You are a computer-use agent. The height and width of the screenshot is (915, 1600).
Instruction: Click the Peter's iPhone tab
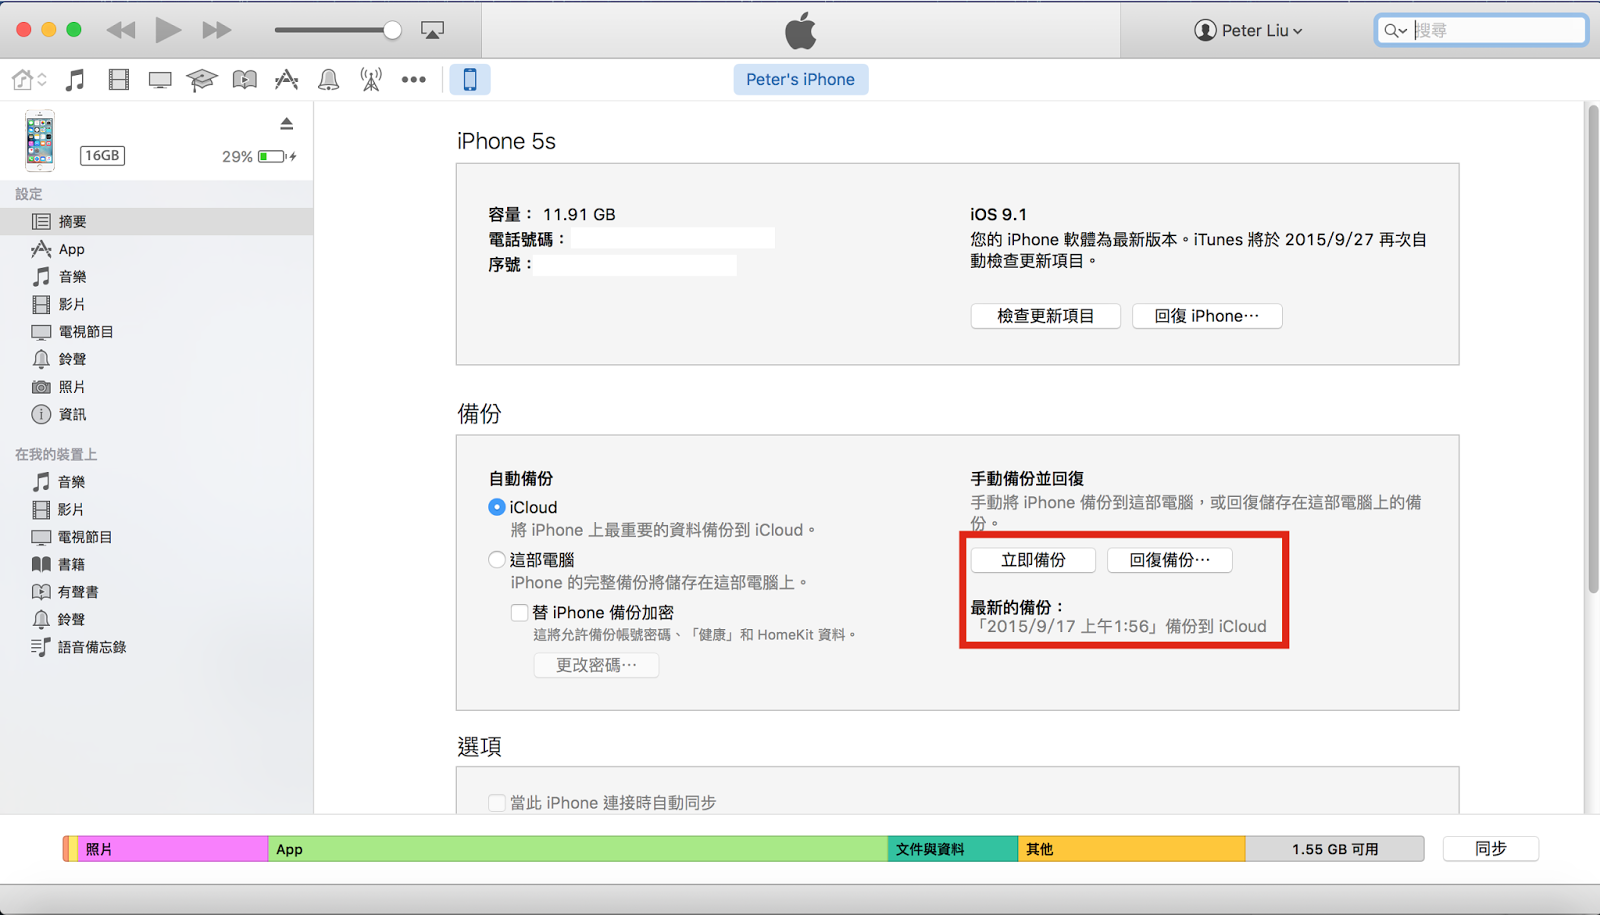(x=800, y=79)
